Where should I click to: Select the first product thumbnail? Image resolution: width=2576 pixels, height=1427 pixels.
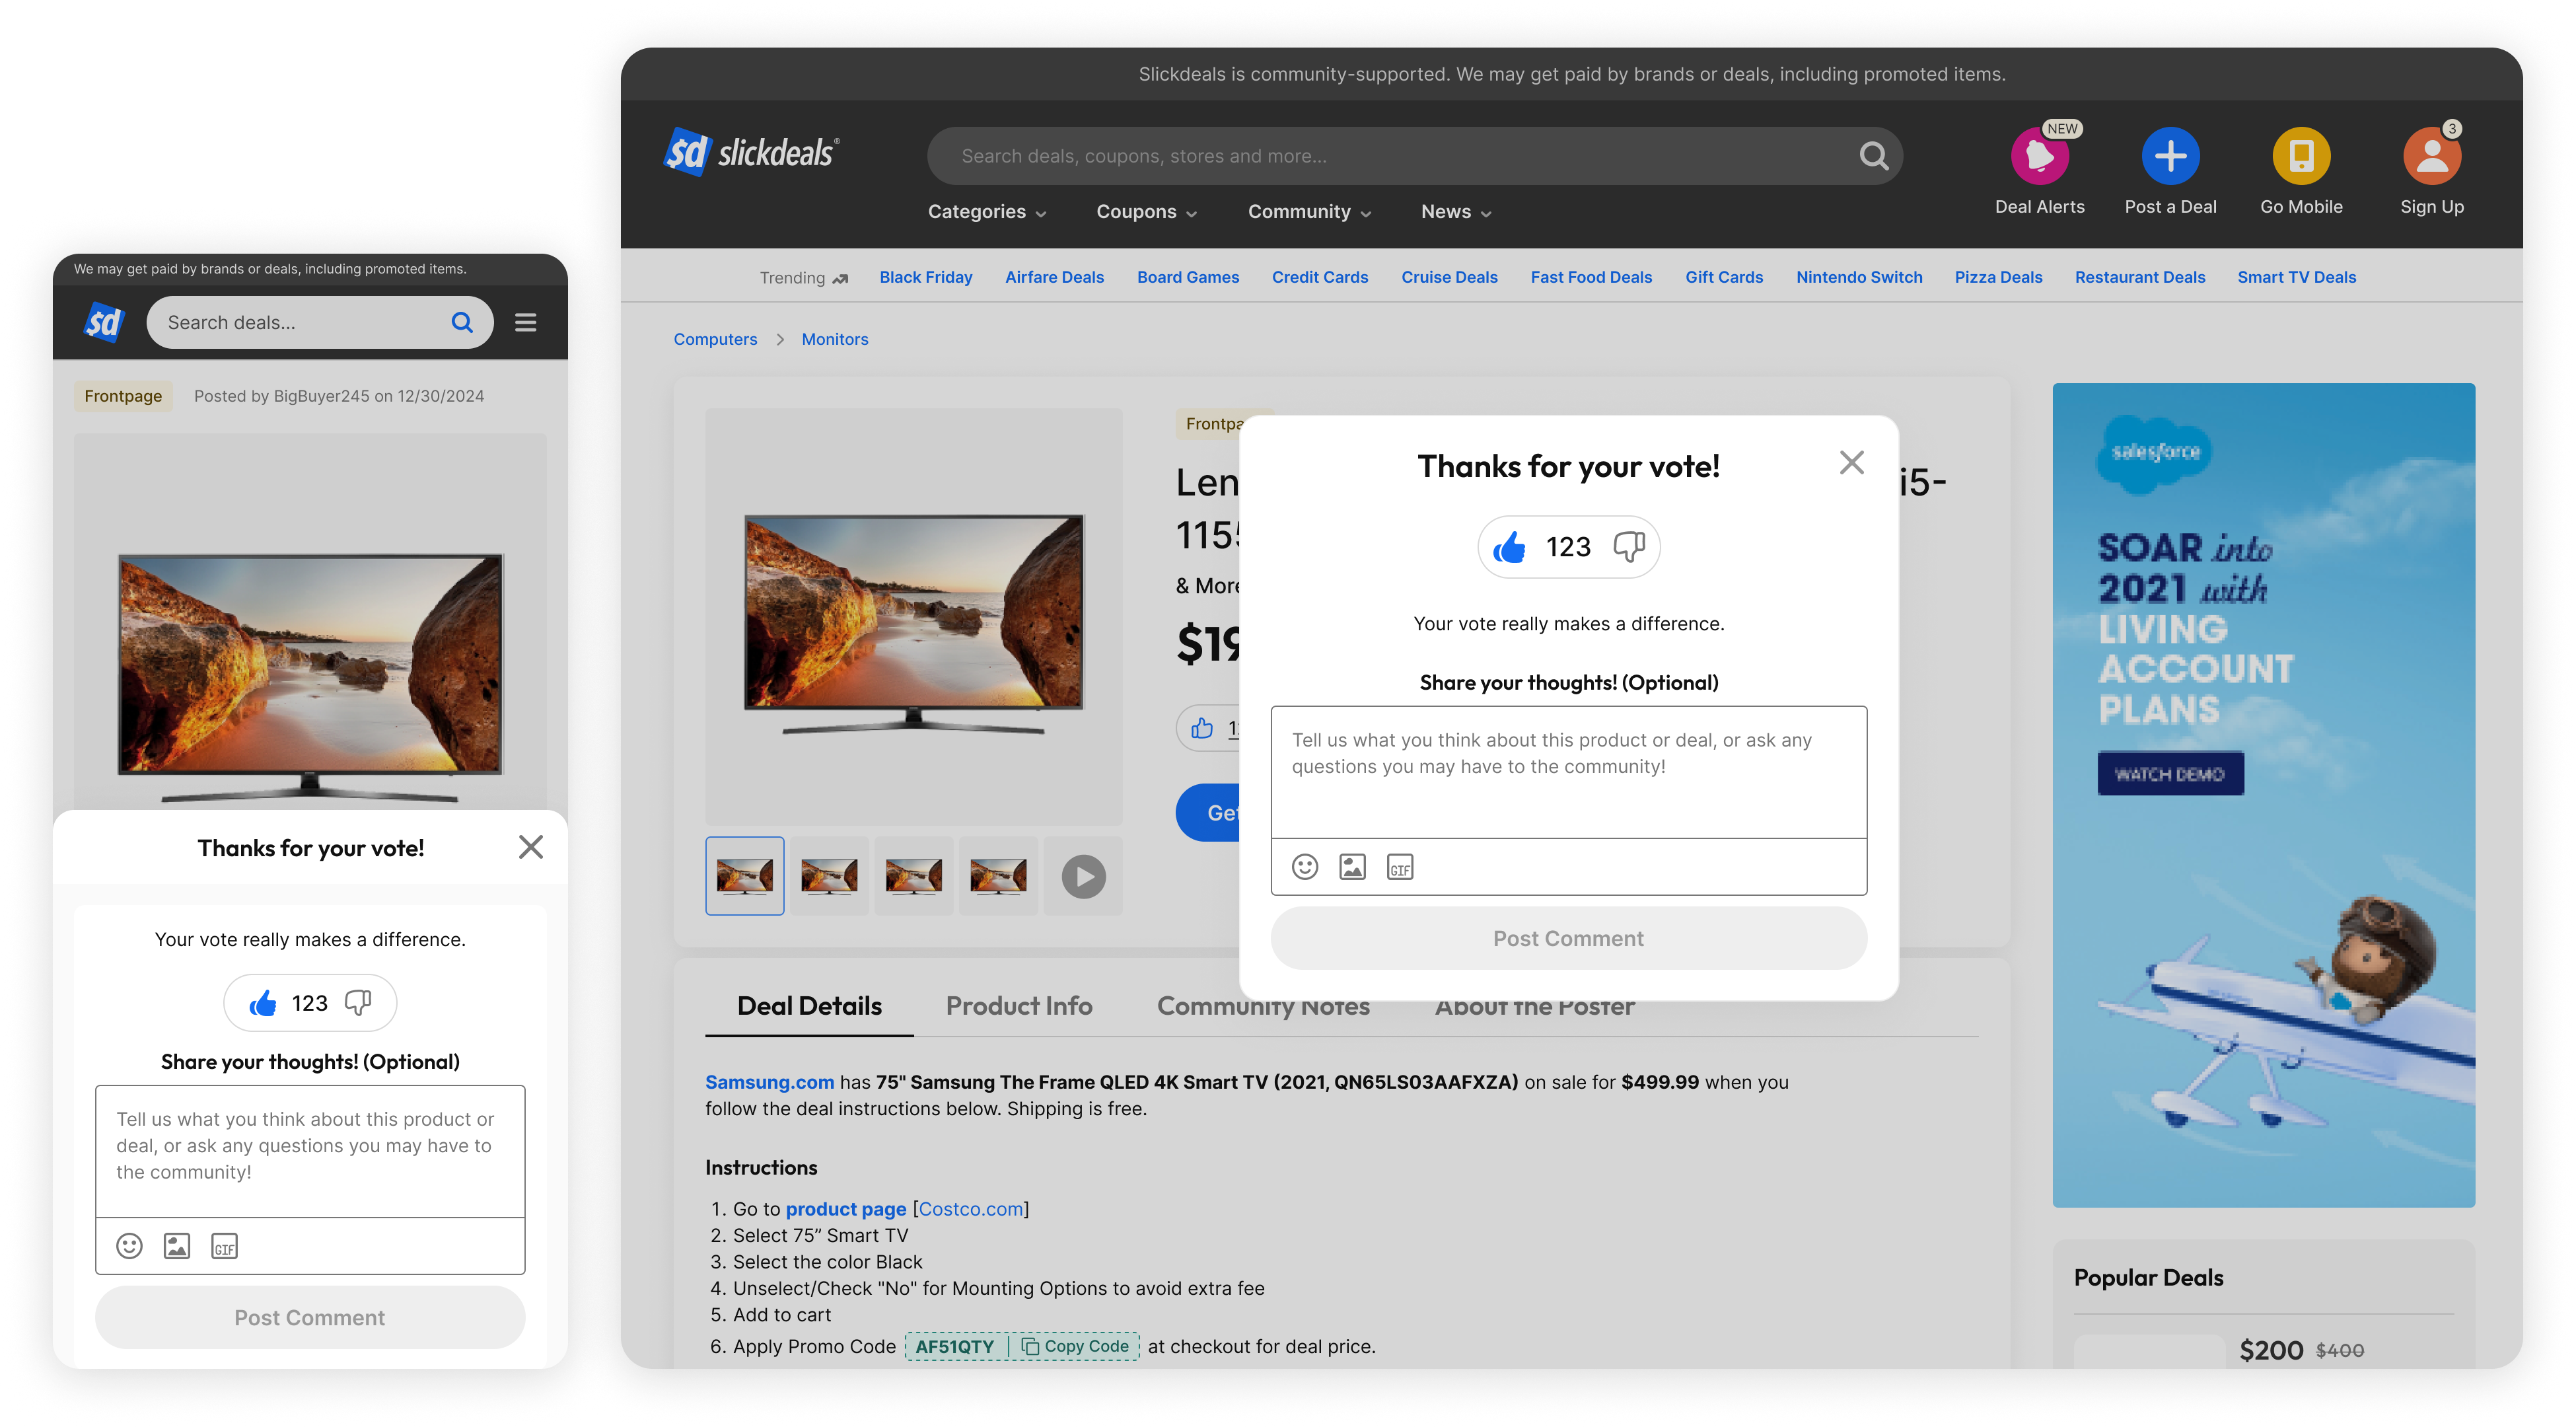[744, 876]
